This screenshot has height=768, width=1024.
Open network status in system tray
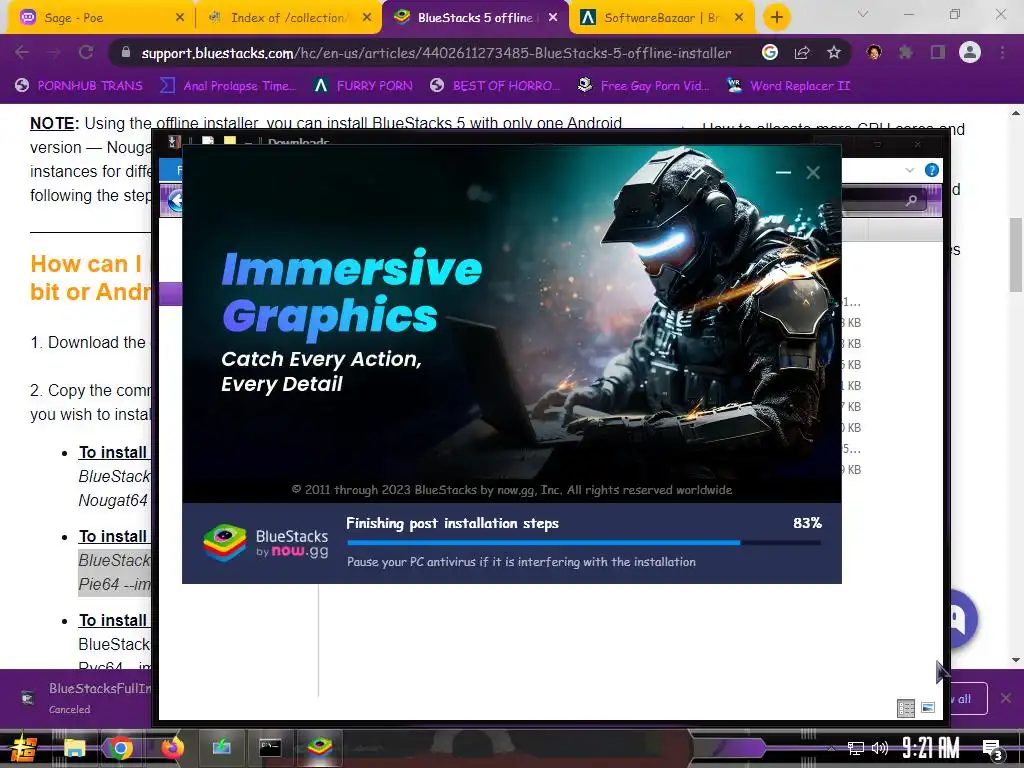pos(856,748)
